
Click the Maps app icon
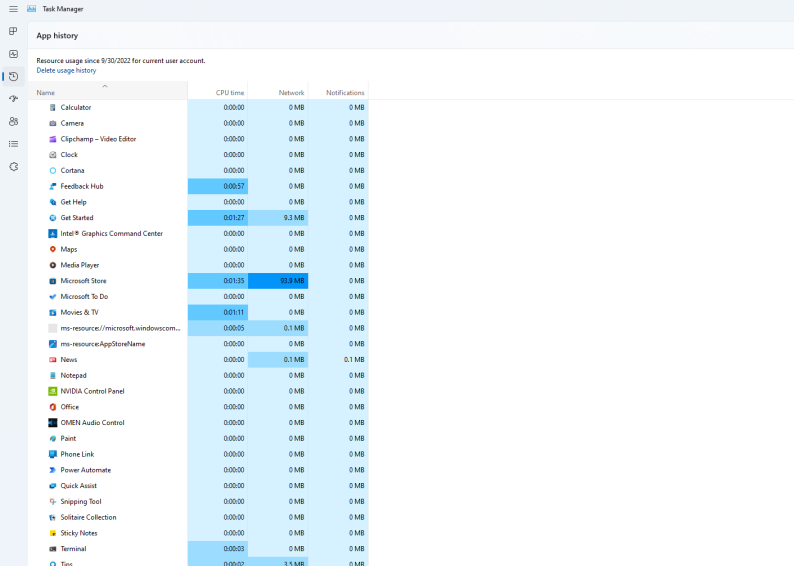point(53,249)
